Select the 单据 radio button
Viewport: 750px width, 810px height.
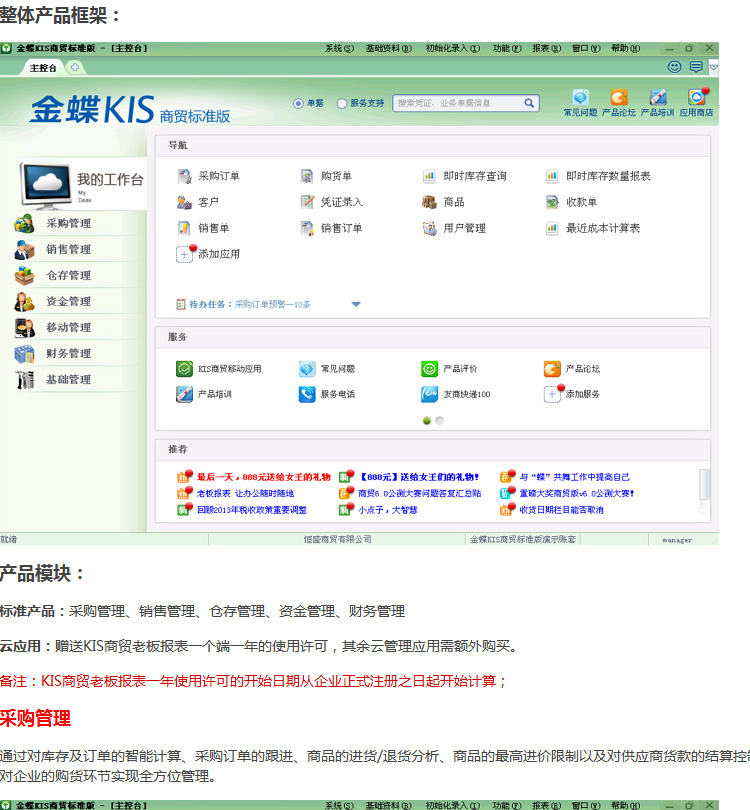[x=298, y=103]
